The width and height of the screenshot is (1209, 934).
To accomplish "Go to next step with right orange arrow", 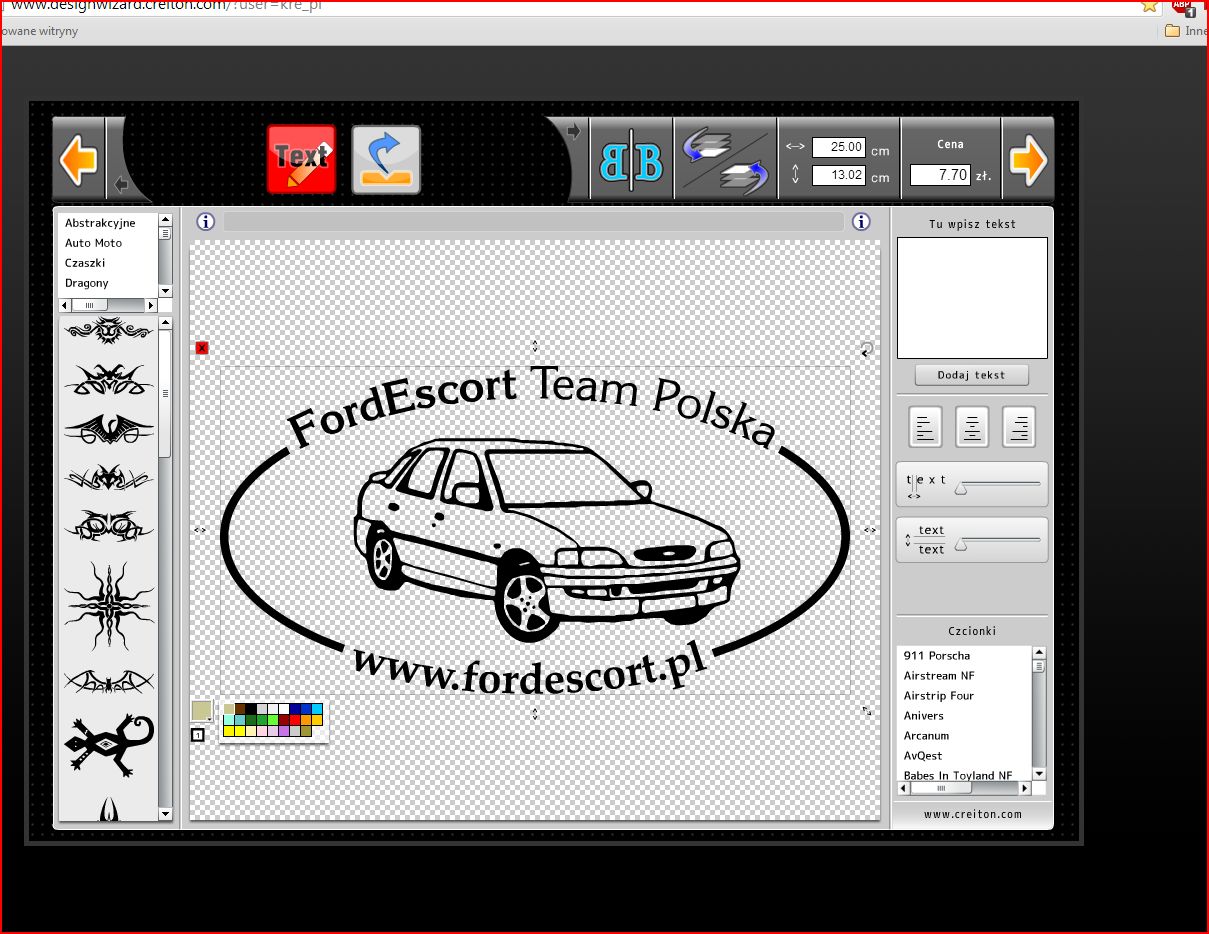I will pos(1028,160).
